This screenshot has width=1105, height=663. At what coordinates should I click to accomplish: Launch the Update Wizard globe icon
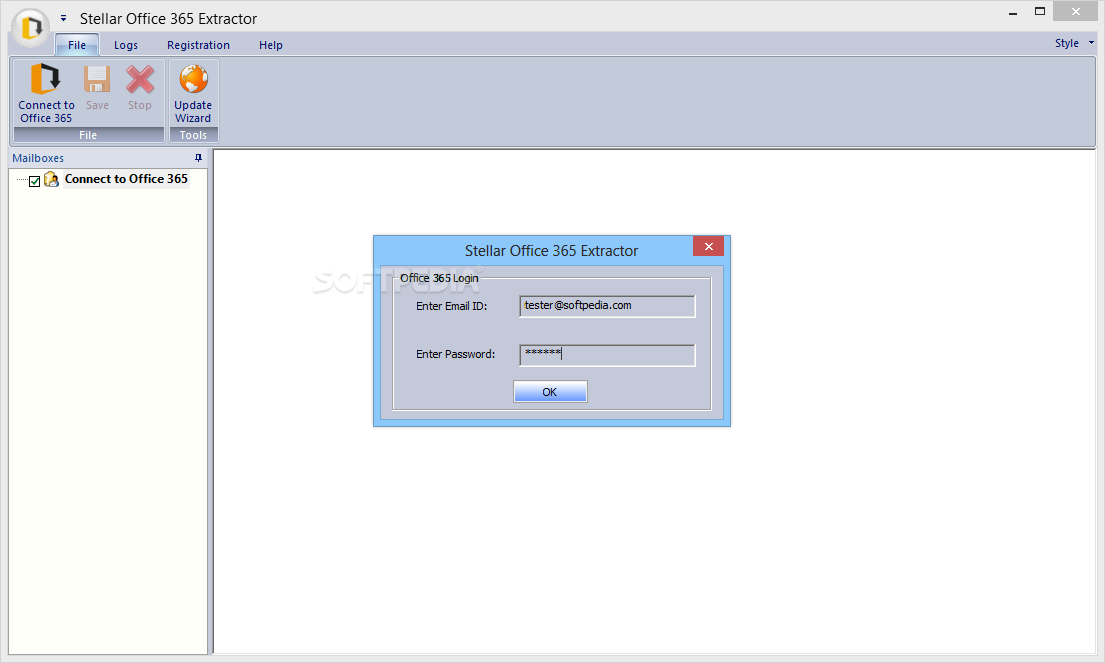pyautogui.click(x=193, y=79)
